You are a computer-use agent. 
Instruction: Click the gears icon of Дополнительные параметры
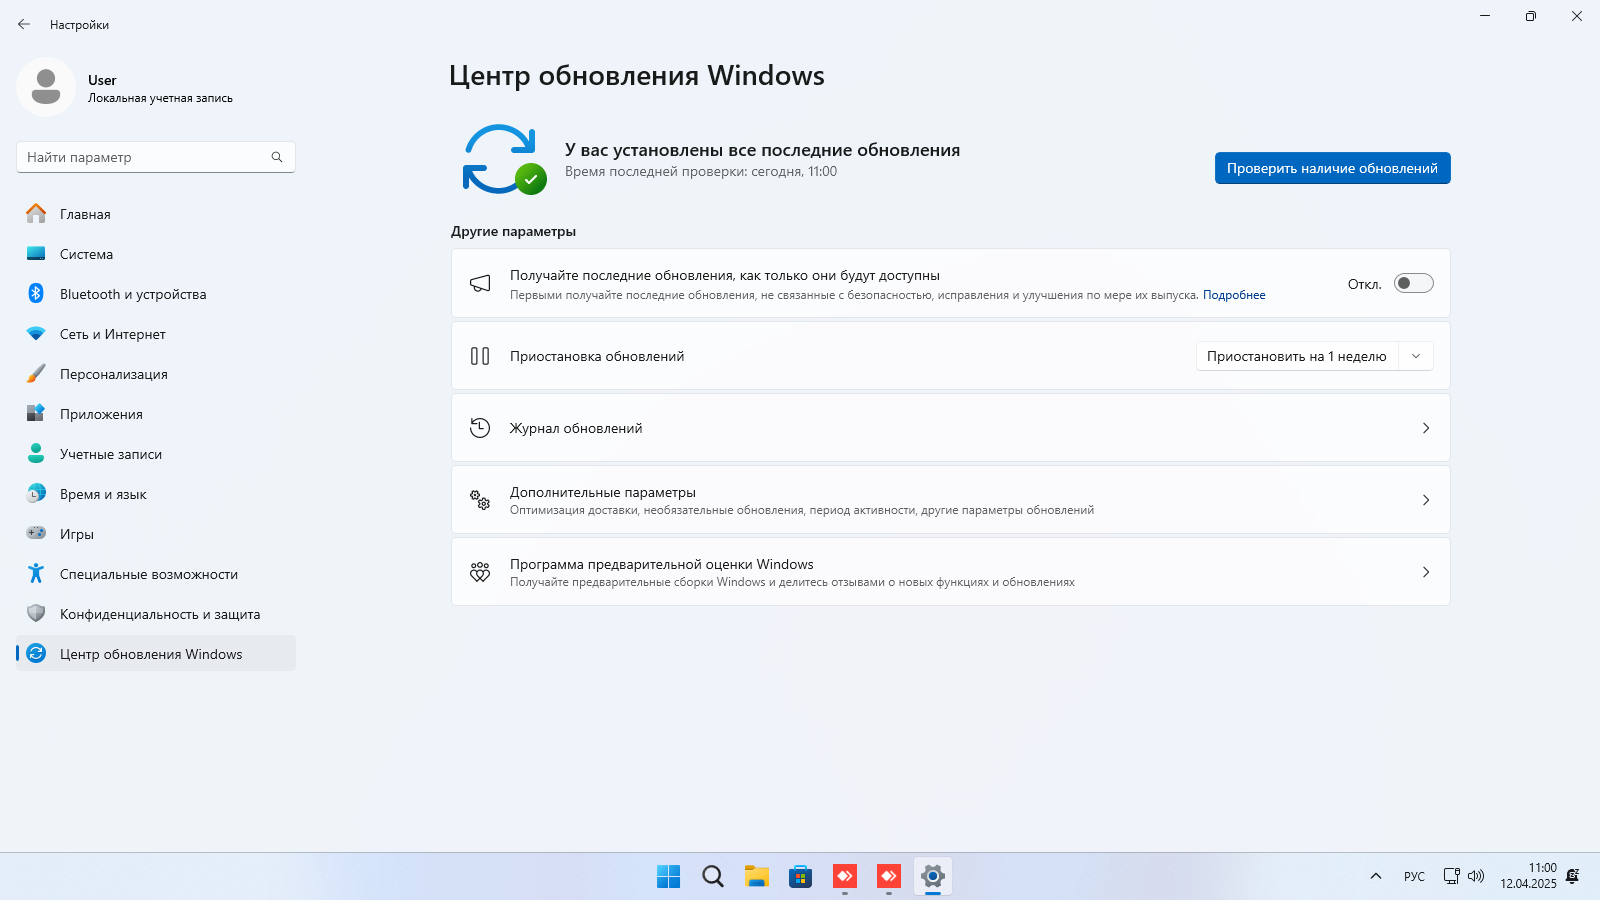[480, 500]
